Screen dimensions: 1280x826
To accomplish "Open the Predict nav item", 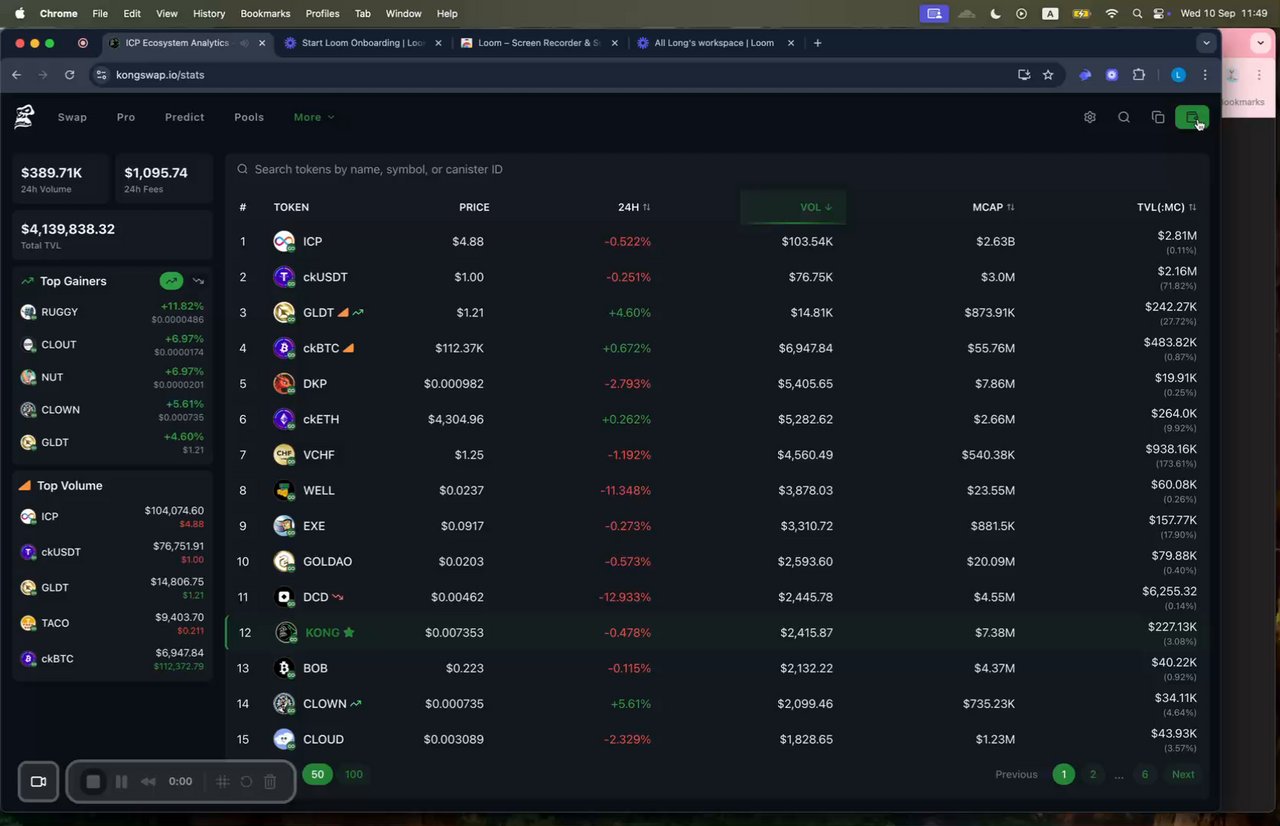I will (185, 117).
